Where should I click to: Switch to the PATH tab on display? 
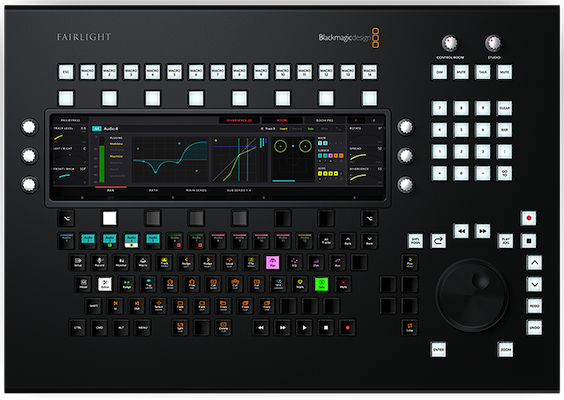click(153, 190)
